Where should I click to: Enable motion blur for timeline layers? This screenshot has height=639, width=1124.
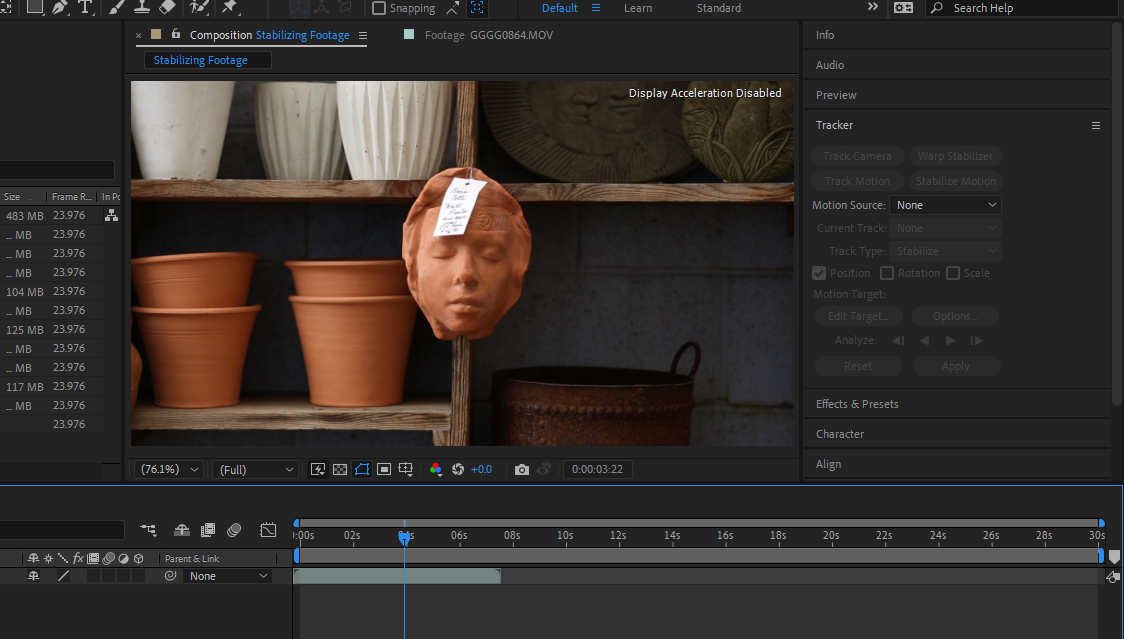pos(234,530)
